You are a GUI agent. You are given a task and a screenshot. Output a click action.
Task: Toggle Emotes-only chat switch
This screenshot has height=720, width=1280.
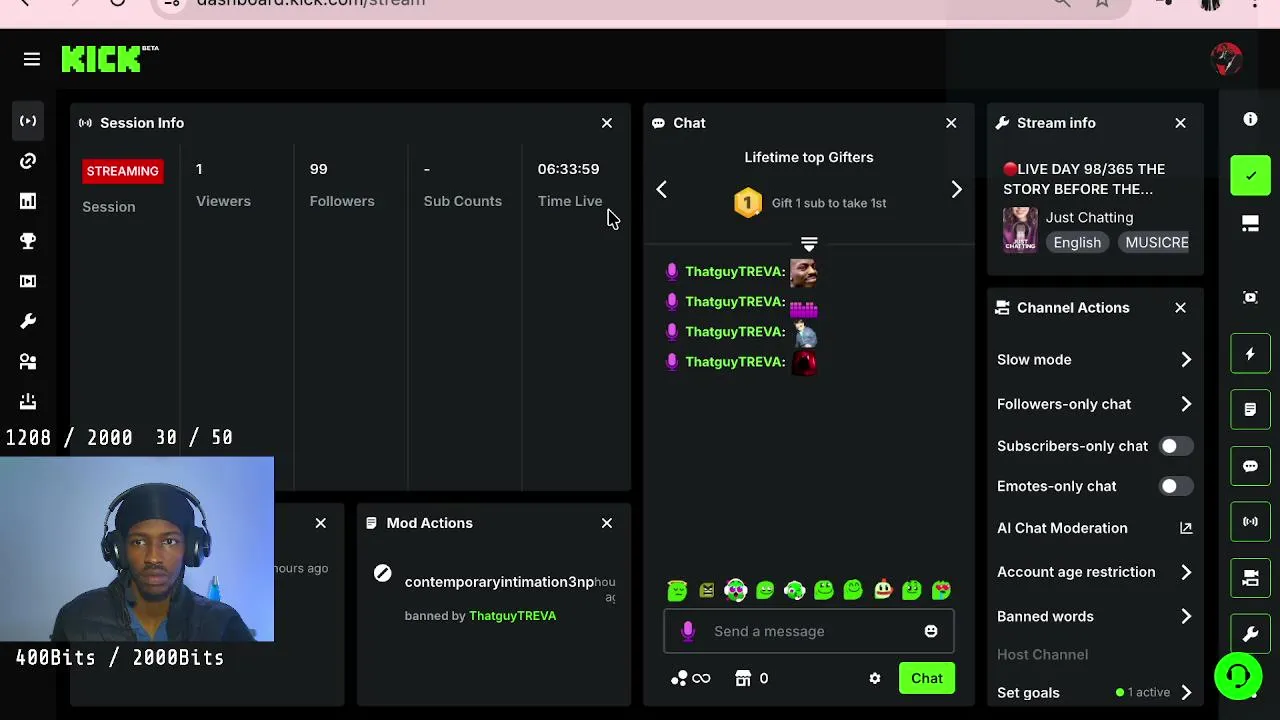point(1174,486)
